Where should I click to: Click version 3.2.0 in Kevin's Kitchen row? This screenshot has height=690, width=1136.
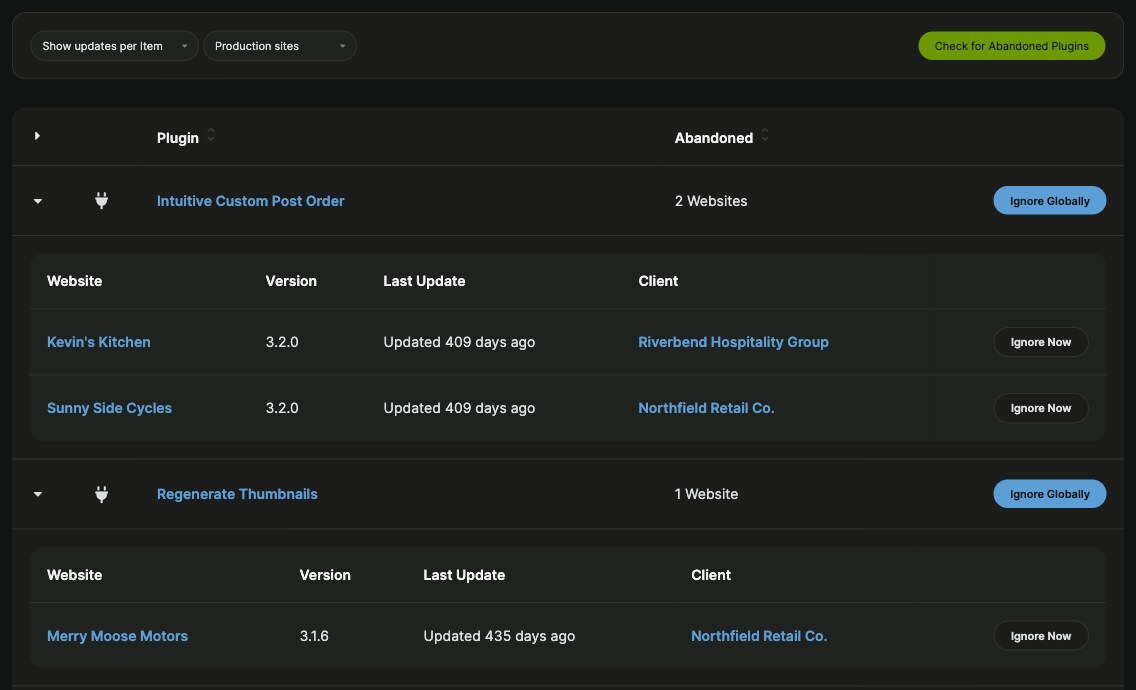(x=282, y=342)
